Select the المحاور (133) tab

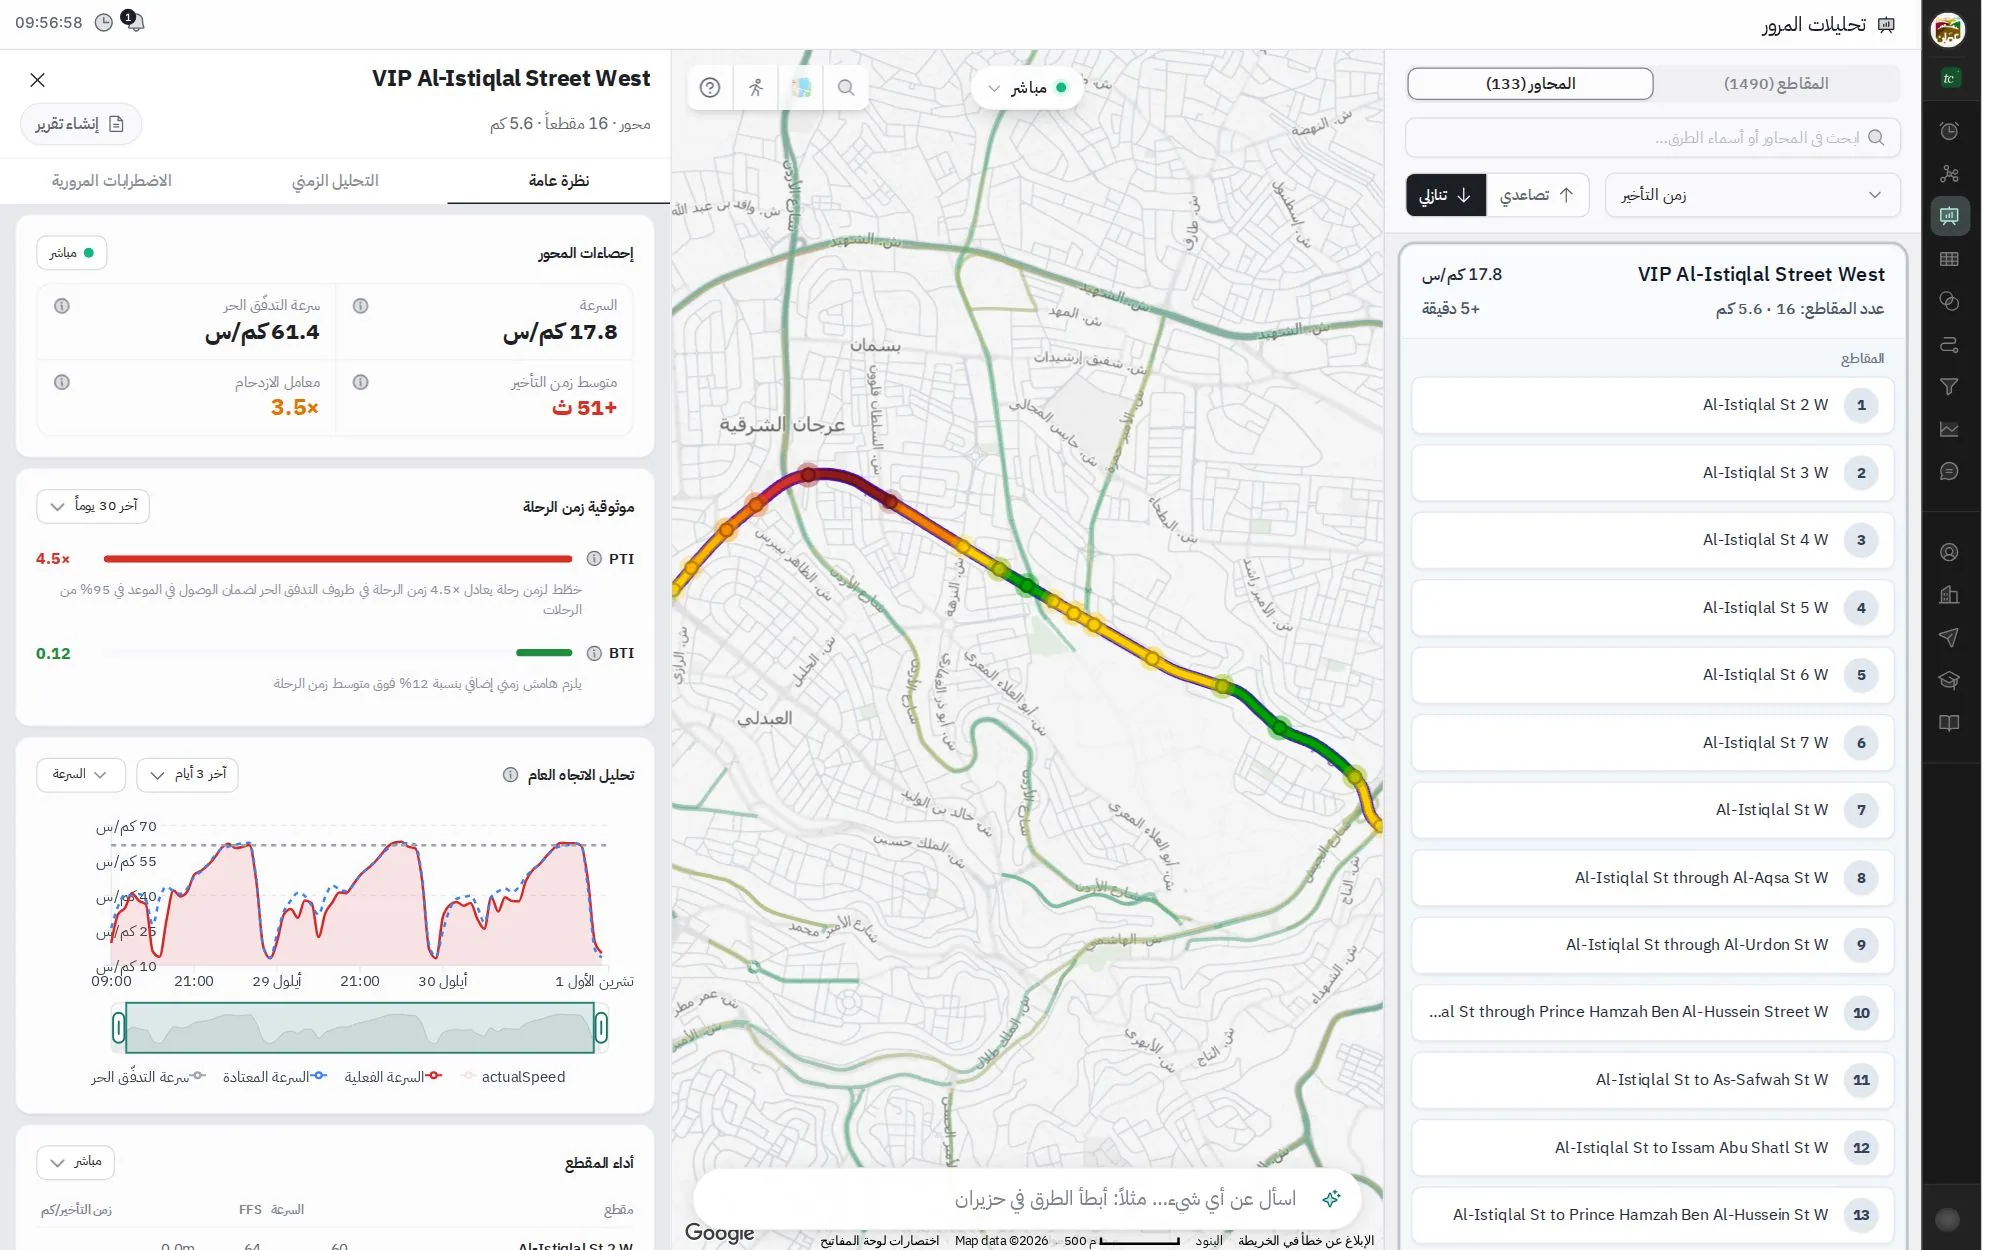click(1530, 84)
